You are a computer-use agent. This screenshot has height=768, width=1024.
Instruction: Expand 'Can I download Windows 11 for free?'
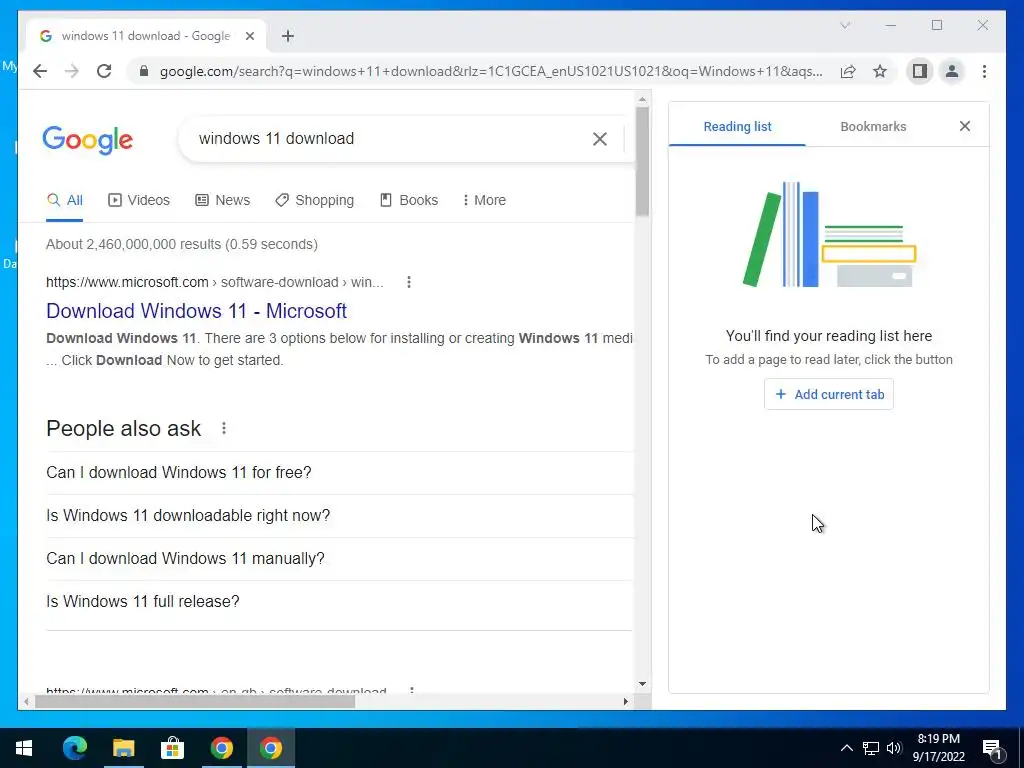340,472
